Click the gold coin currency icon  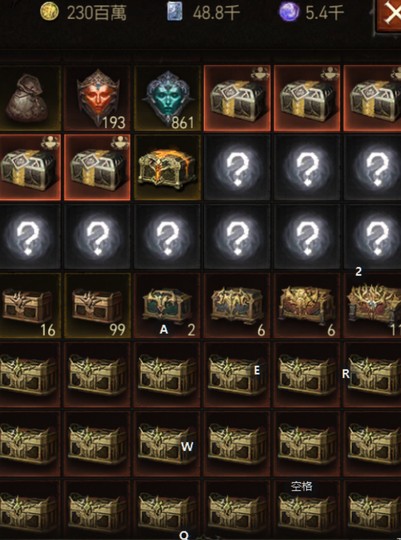(x=49, y=12)
